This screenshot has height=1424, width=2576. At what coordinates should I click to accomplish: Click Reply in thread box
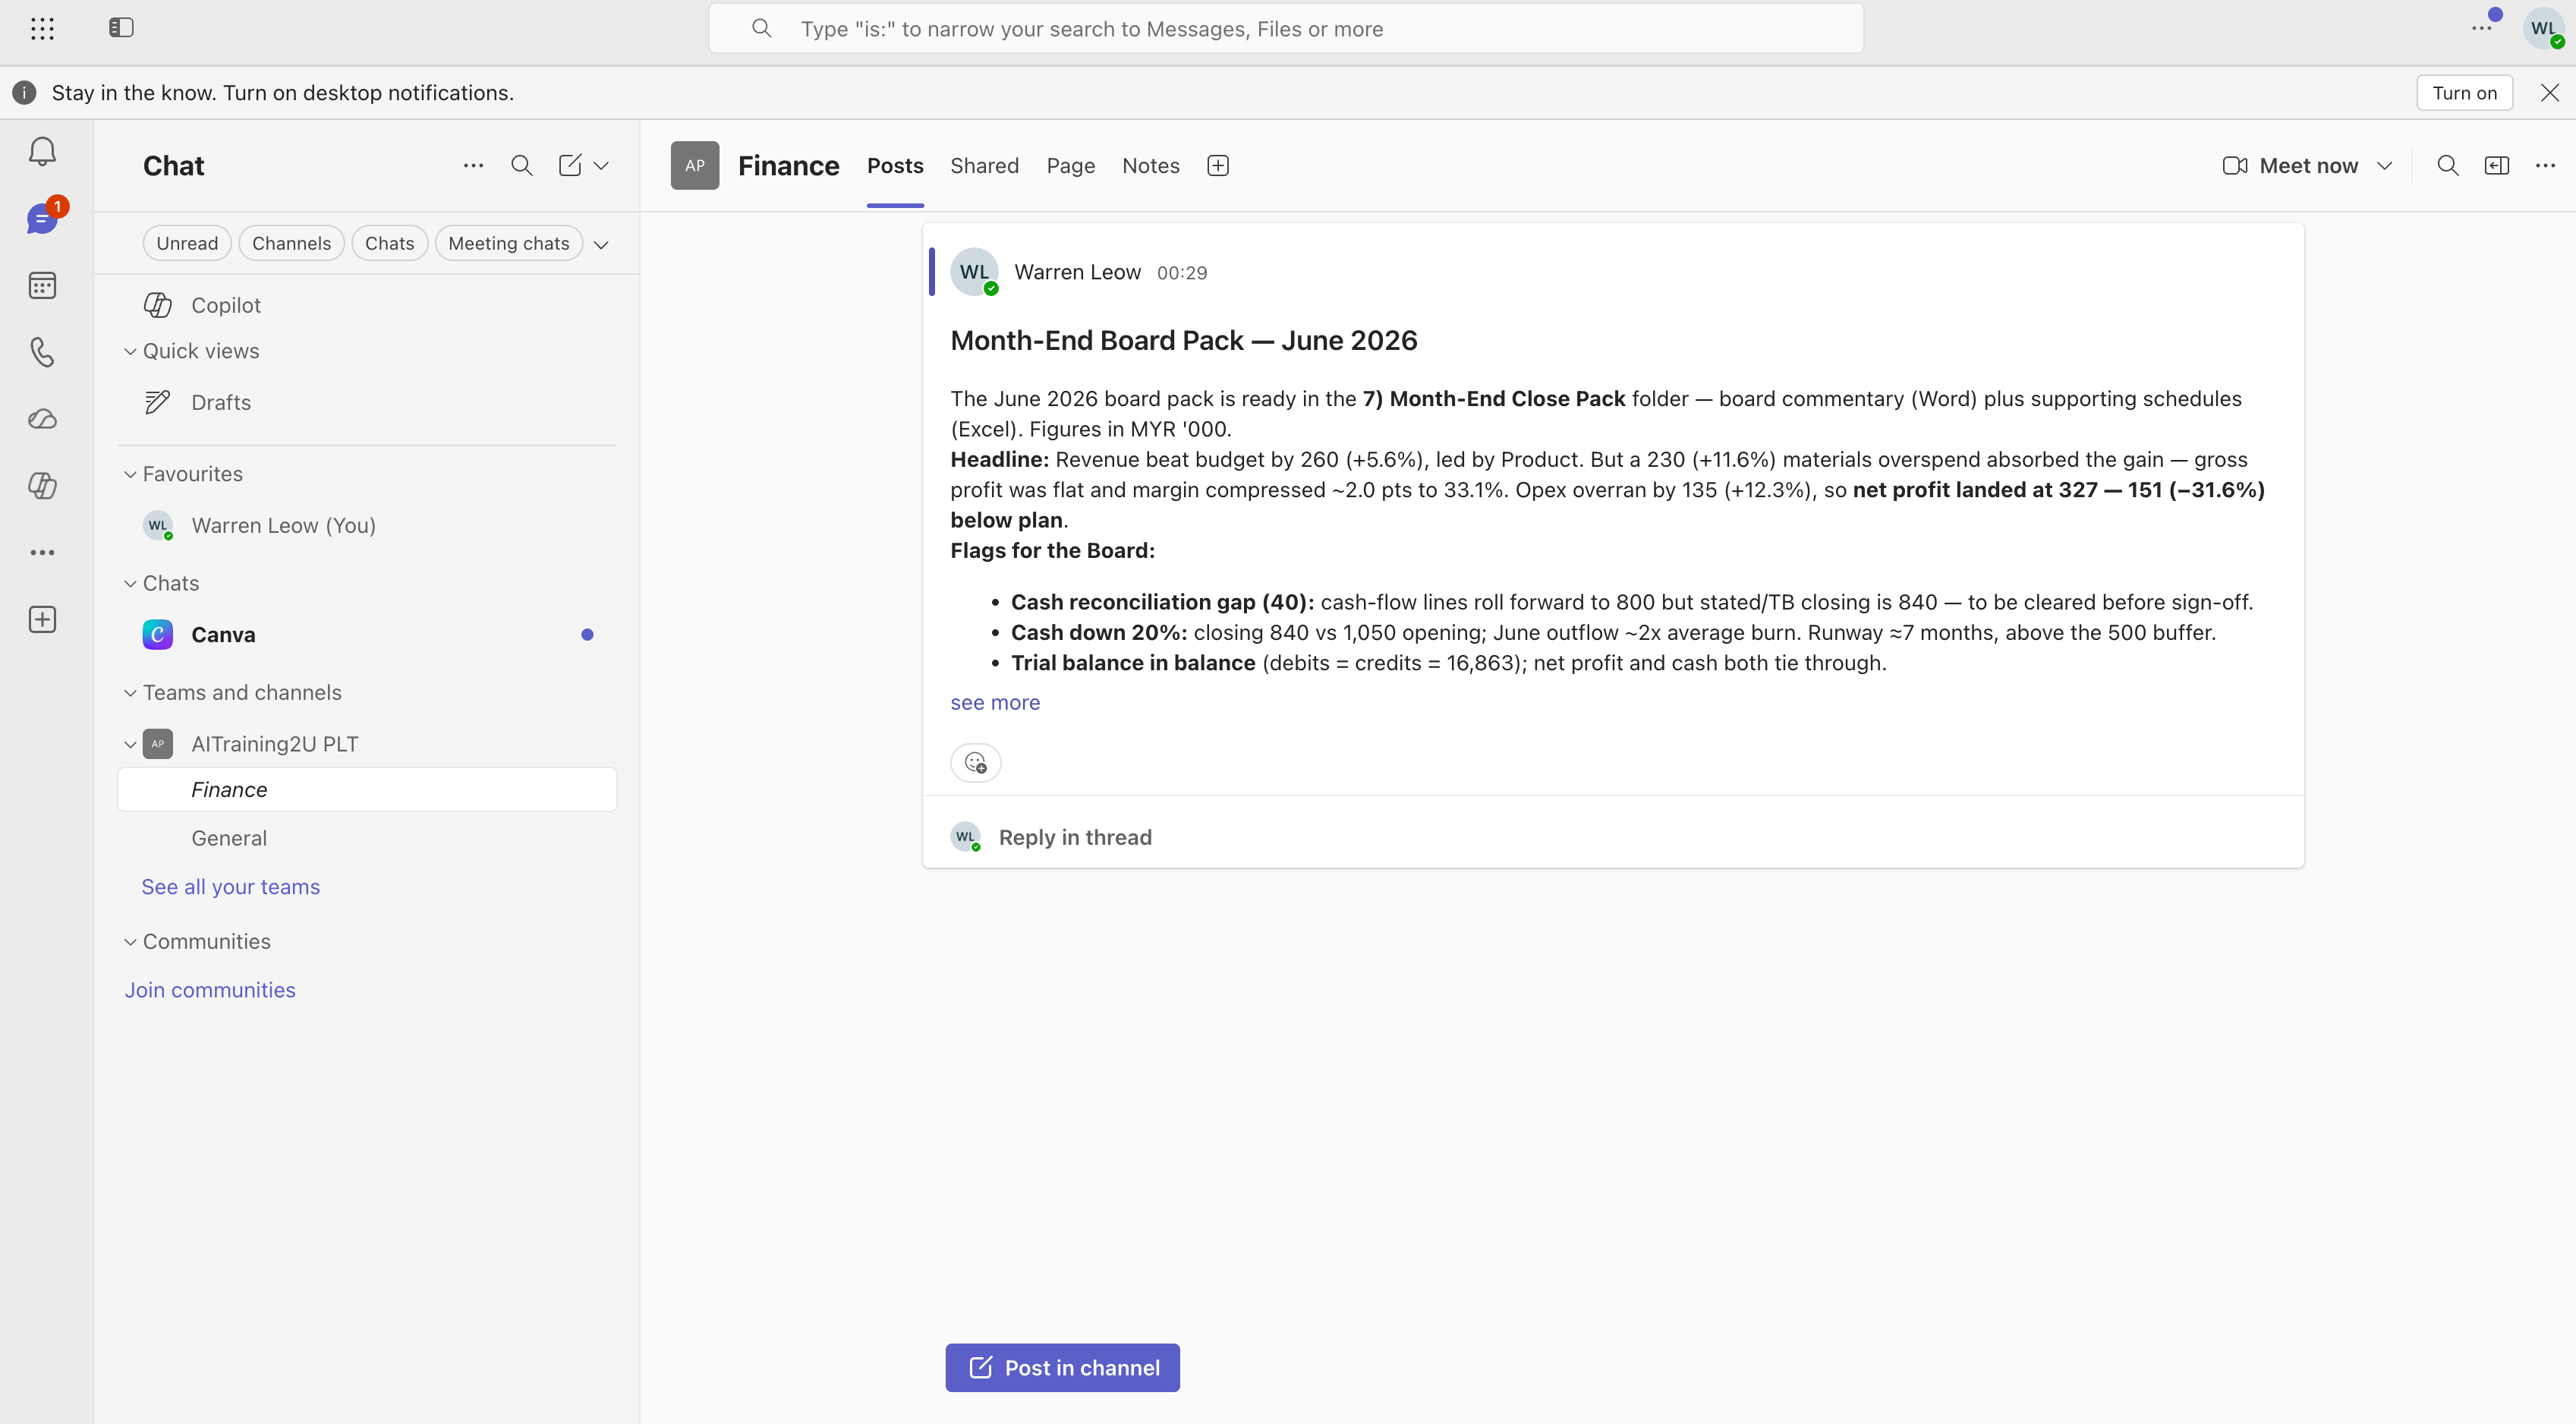coord(1612,837)
